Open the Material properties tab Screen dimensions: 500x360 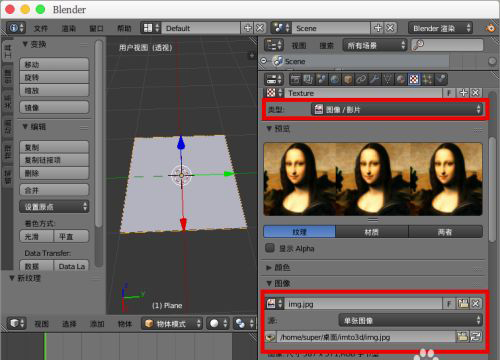(401, 79)
